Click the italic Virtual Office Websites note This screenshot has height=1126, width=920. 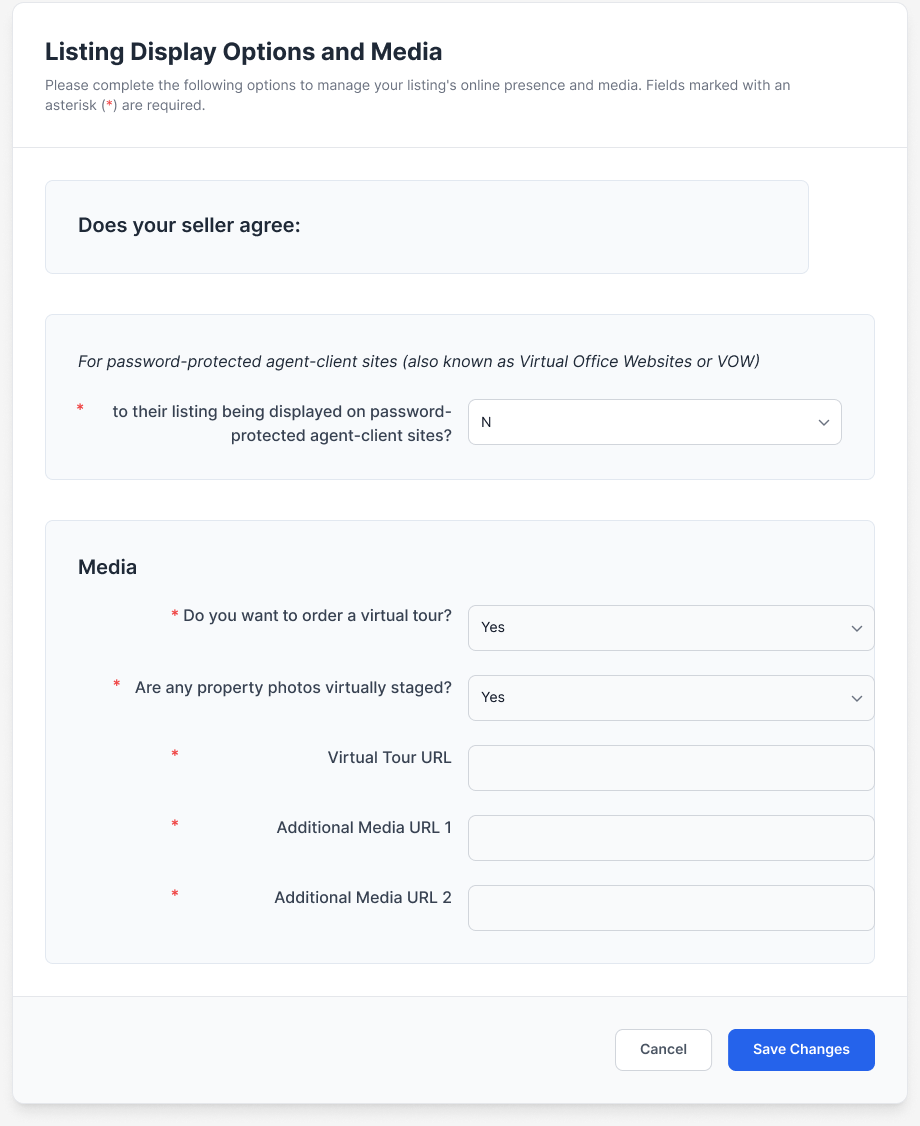pos(418,362)
